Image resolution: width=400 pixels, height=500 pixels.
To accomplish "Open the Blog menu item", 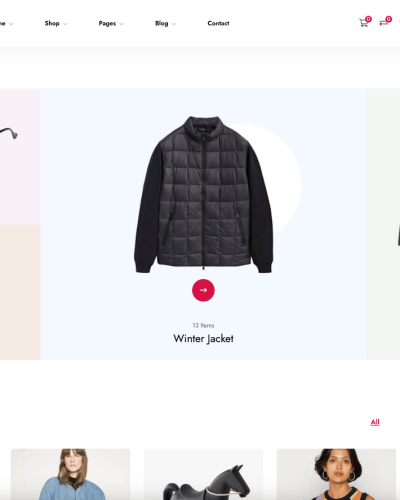I will tap(162, 23).
